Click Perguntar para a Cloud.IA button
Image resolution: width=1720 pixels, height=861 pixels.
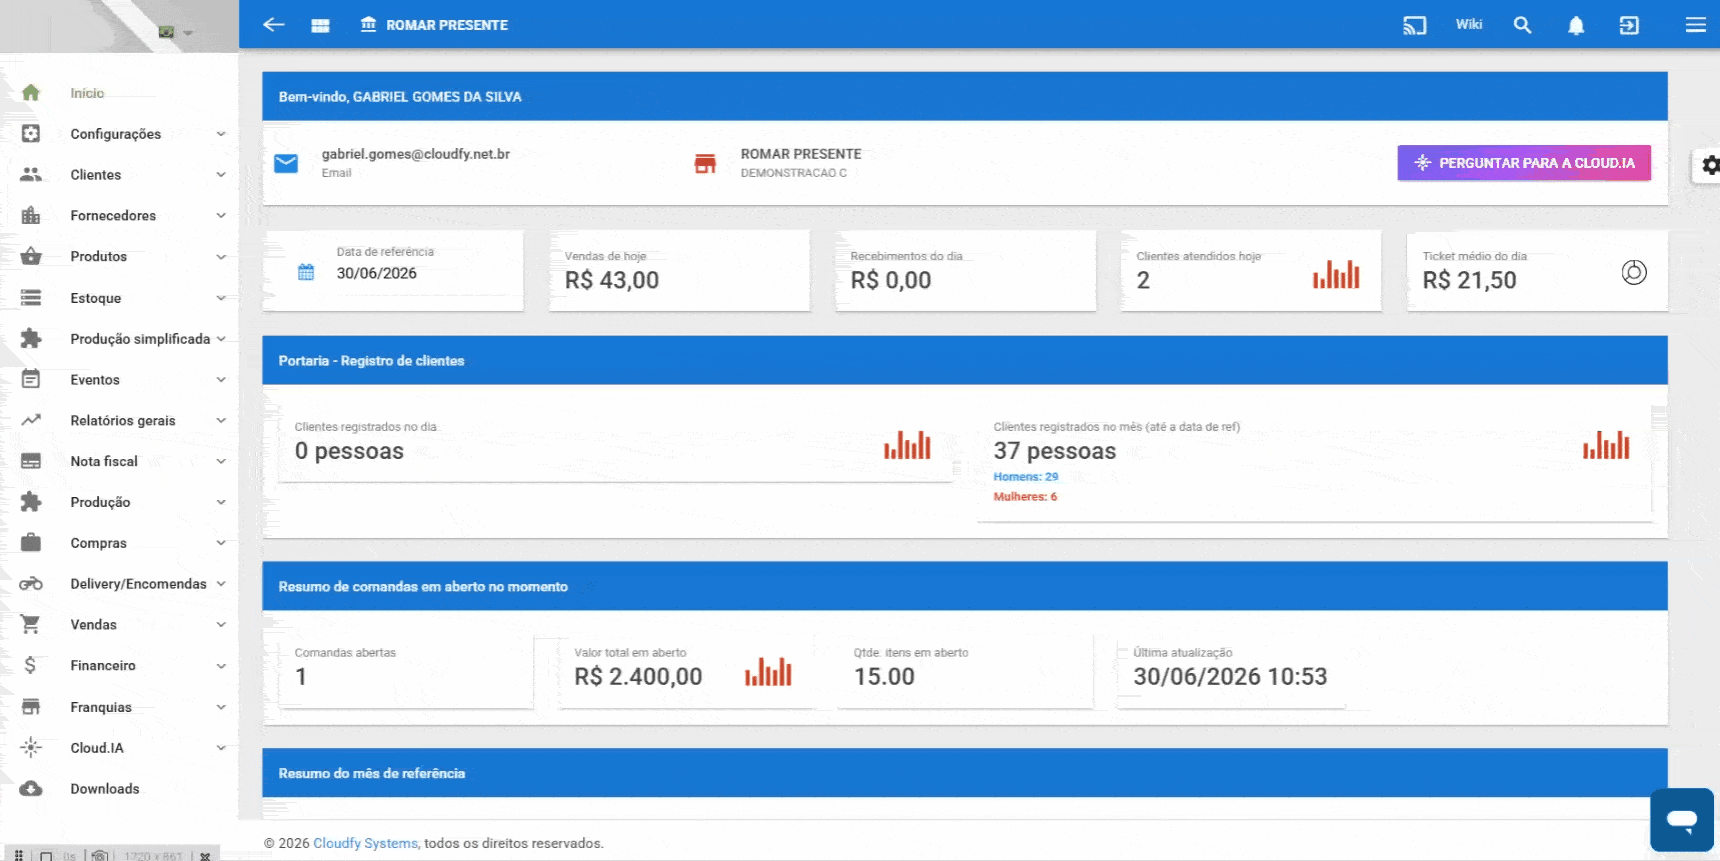(1524, 163)
